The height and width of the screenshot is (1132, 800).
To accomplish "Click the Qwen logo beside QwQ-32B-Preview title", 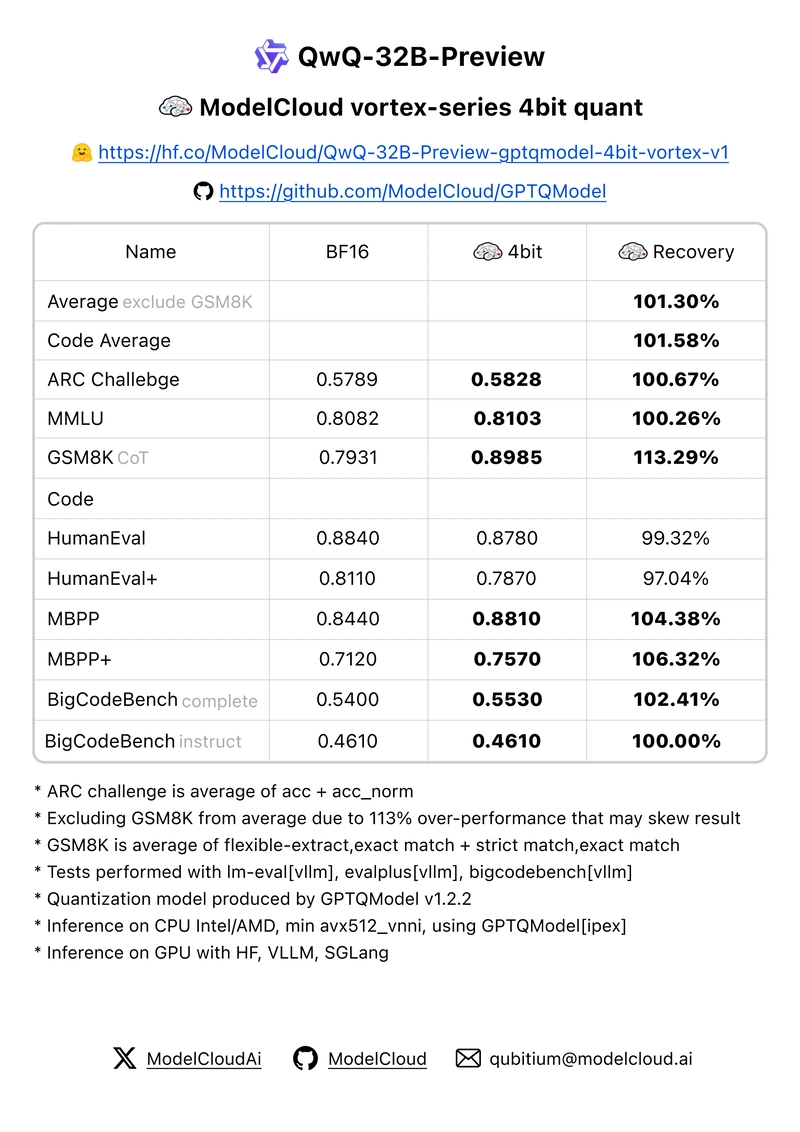I will tap(271, 56).
